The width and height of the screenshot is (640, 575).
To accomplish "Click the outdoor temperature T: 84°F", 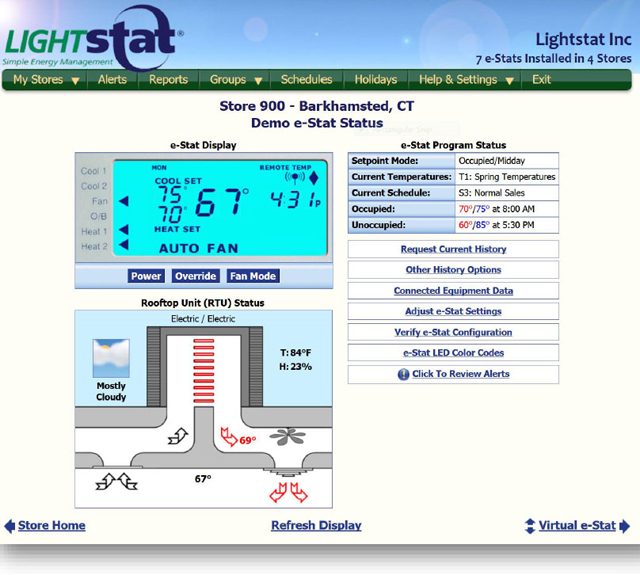I will click(296, 353).
